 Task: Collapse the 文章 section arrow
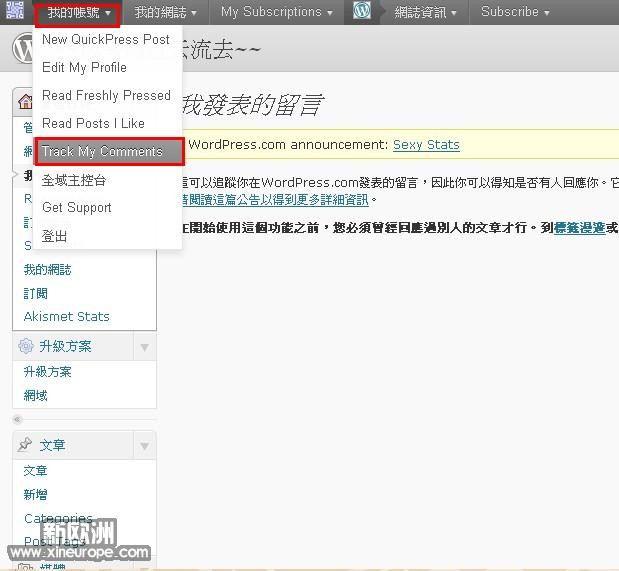tap(144, 446)
